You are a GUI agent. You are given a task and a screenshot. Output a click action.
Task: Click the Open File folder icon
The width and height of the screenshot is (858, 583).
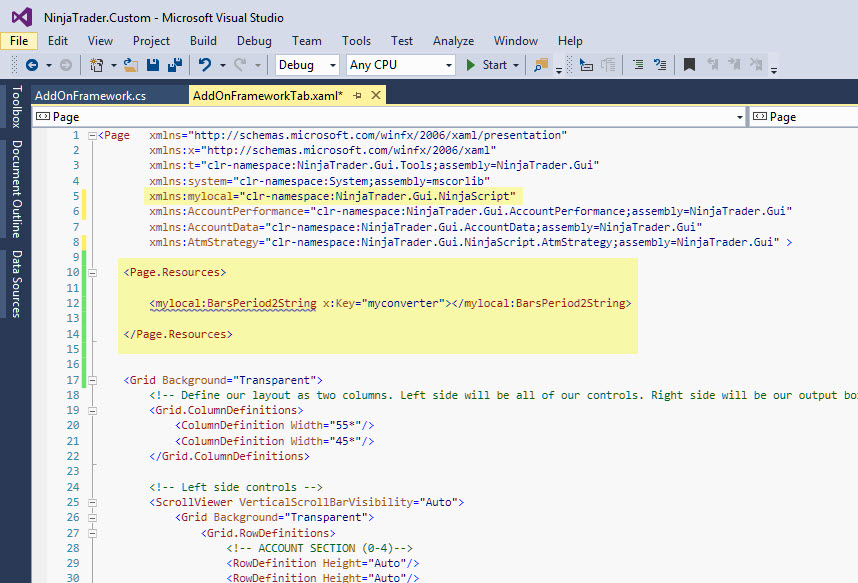coord(130,65)
